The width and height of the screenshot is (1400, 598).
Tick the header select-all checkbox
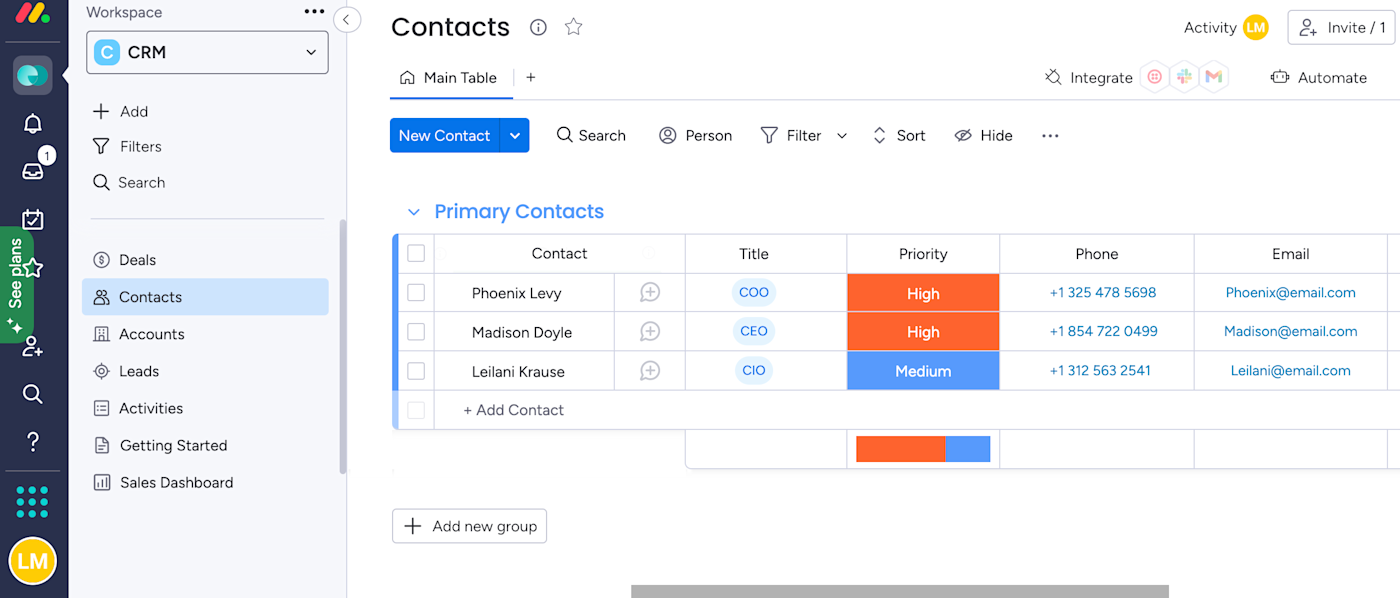(x=416, y=254)
